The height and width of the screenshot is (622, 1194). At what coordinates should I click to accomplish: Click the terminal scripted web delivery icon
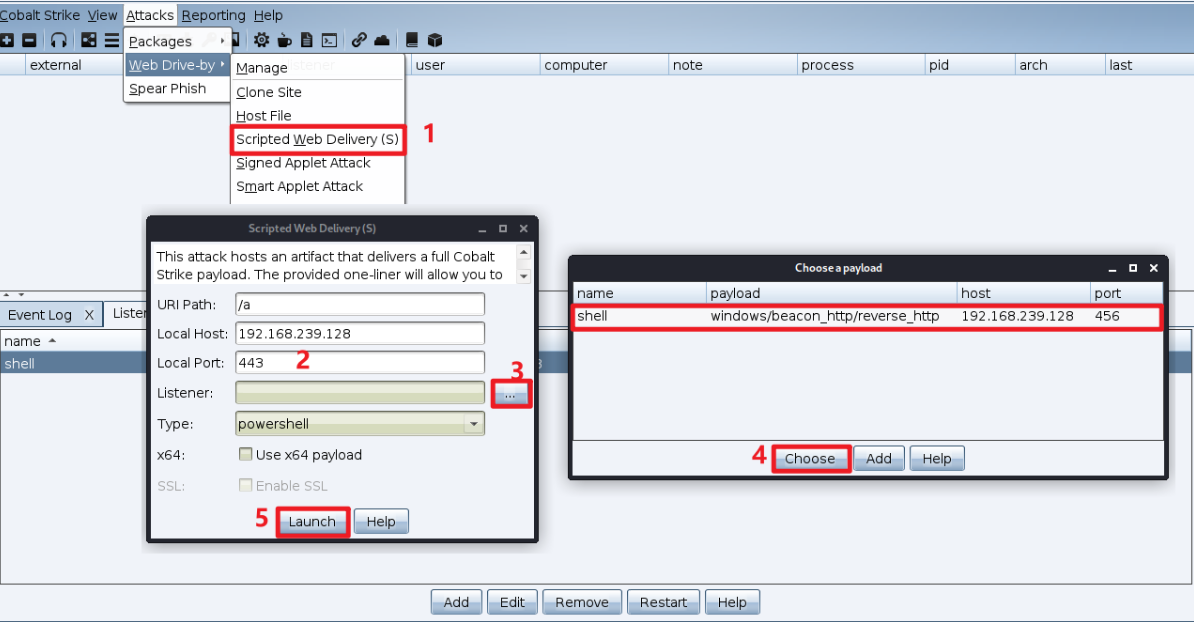[x=329, y=40]
